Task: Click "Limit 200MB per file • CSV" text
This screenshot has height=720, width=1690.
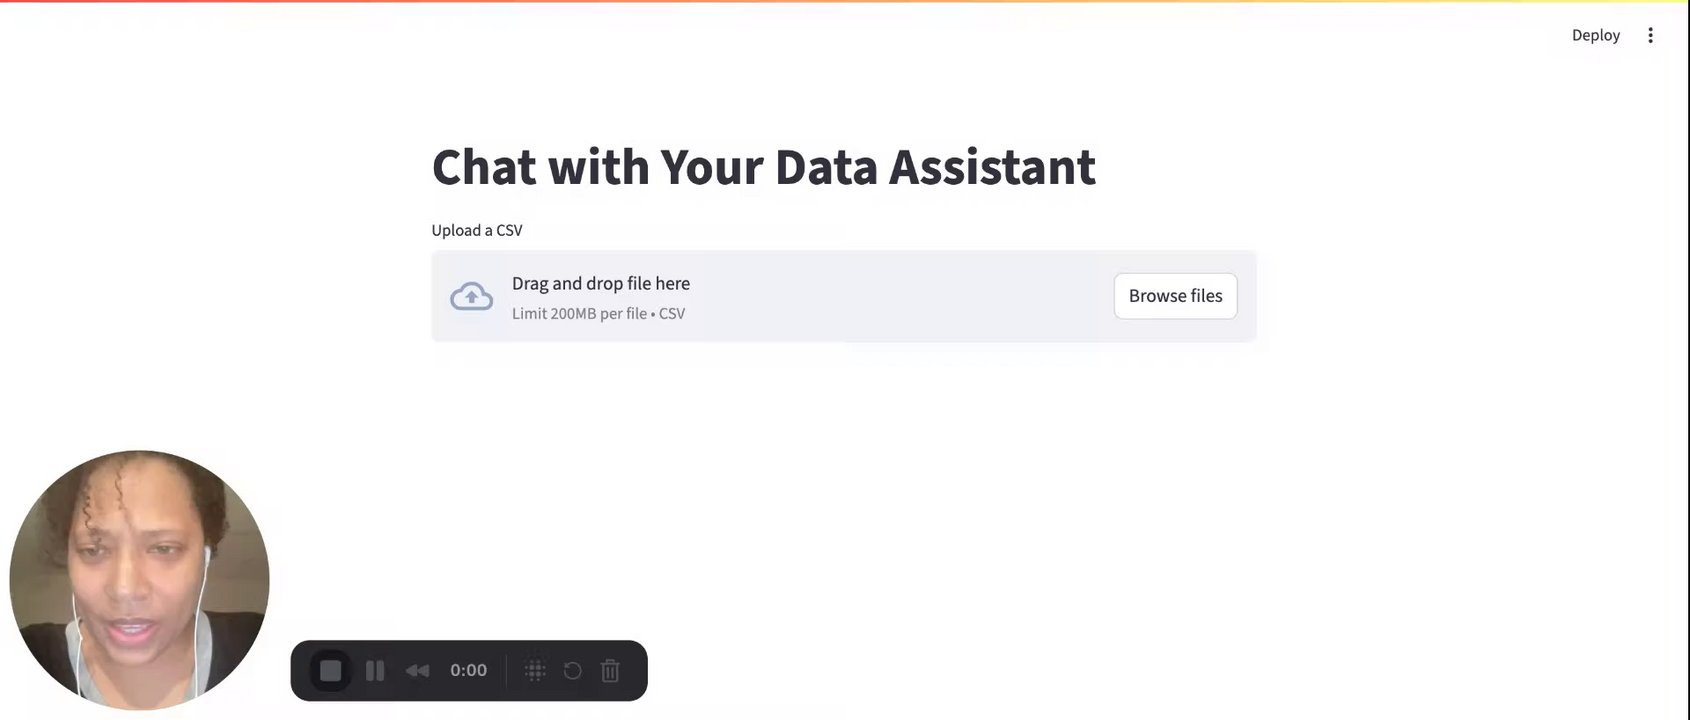Action: coord(598,313)
